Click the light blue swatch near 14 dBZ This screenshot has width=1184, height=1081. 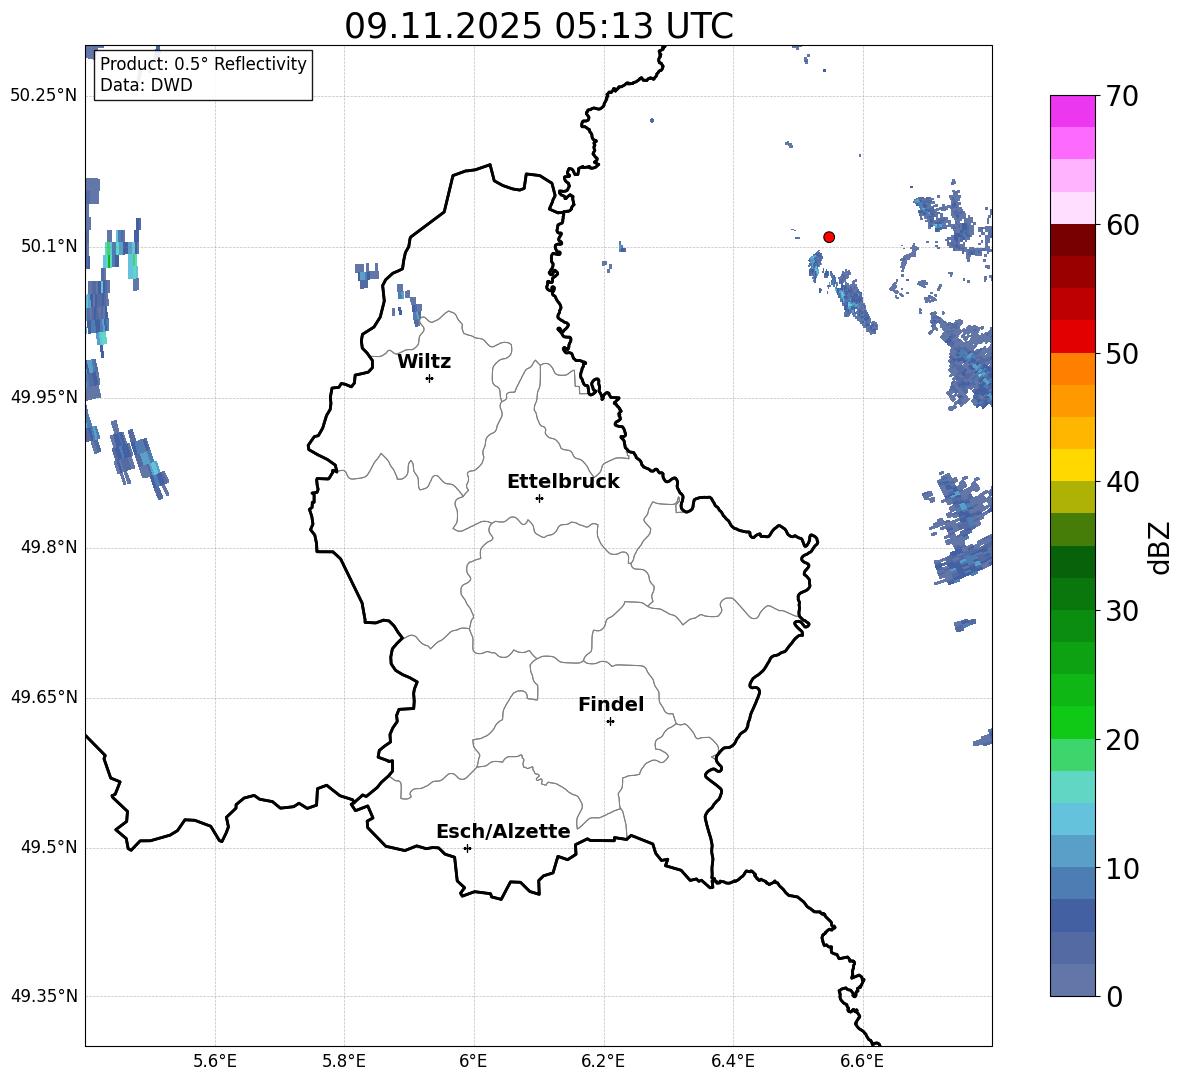point(1073,819)
